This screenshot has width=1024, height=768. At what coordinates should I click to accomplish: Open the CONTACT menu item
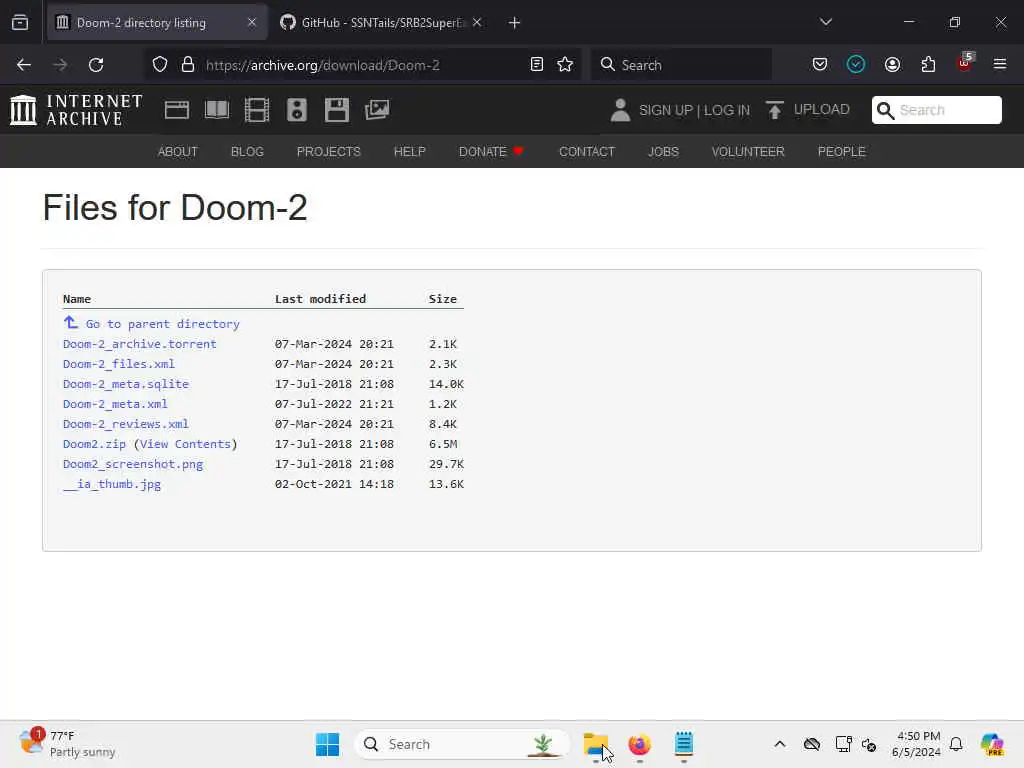tap(586, 152)
